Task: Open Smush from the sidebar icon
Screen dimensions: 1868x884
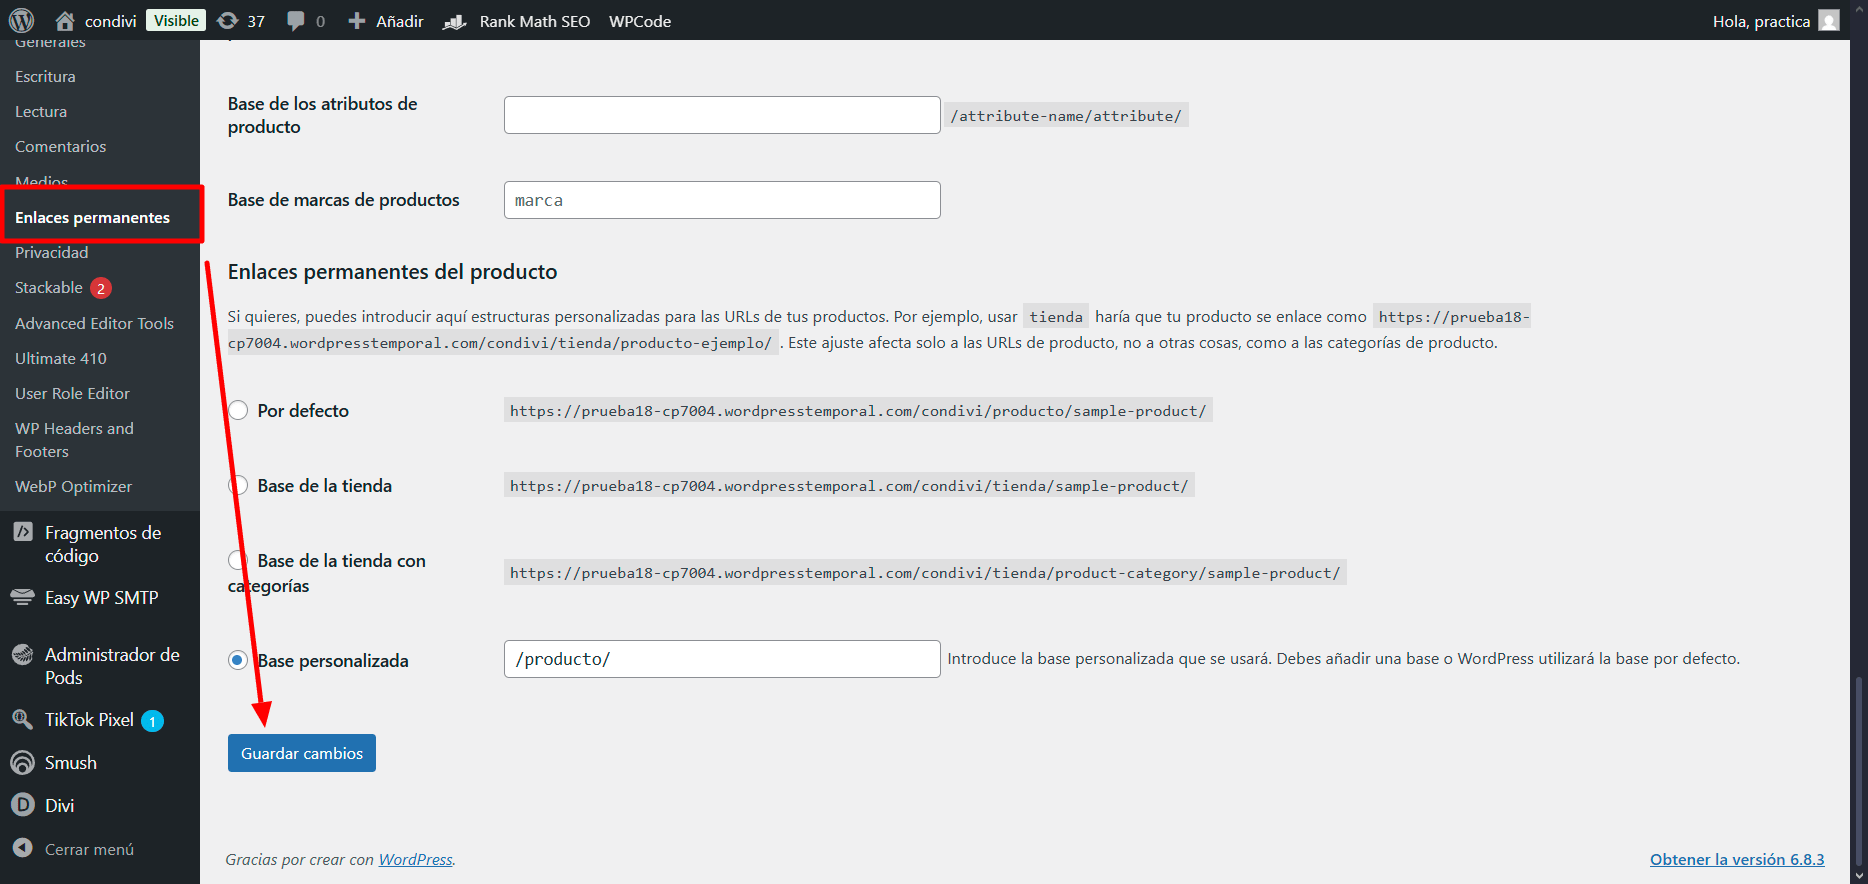Action: pyautogui.click(x=22, y=763)
